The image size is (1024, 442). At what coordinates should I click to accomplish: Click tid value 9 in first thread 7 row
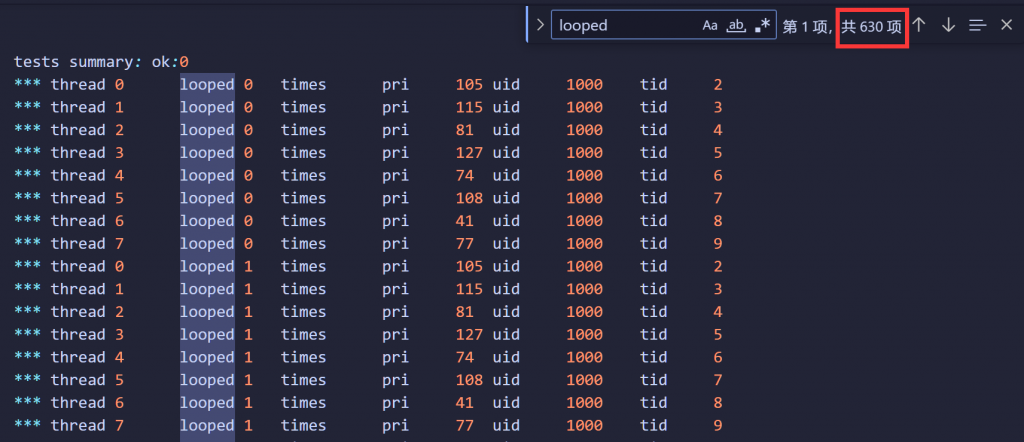click(718, 244)
